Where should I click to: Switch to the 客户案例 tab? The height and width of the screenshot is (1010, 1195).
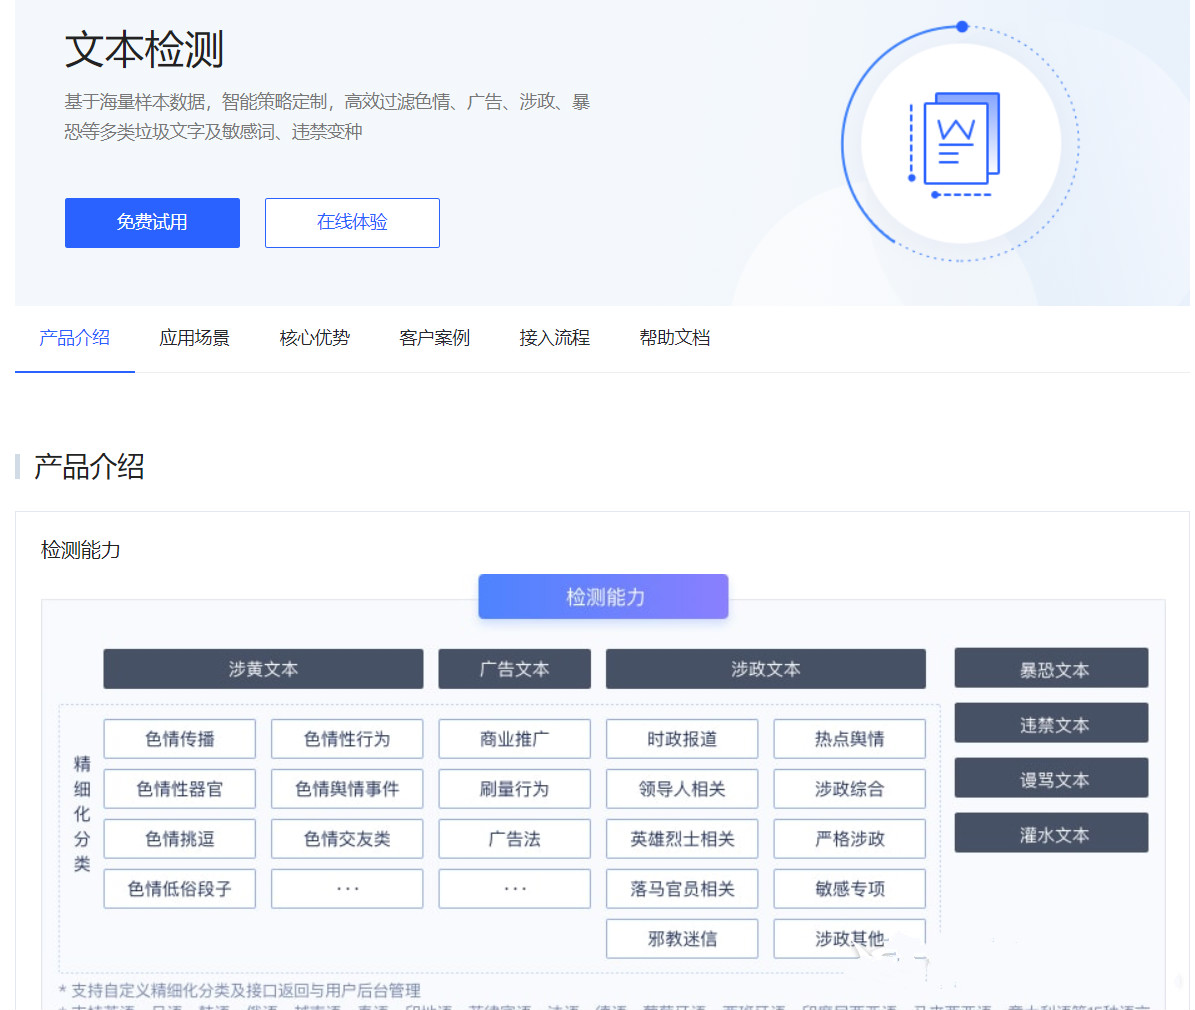(434, 338)
